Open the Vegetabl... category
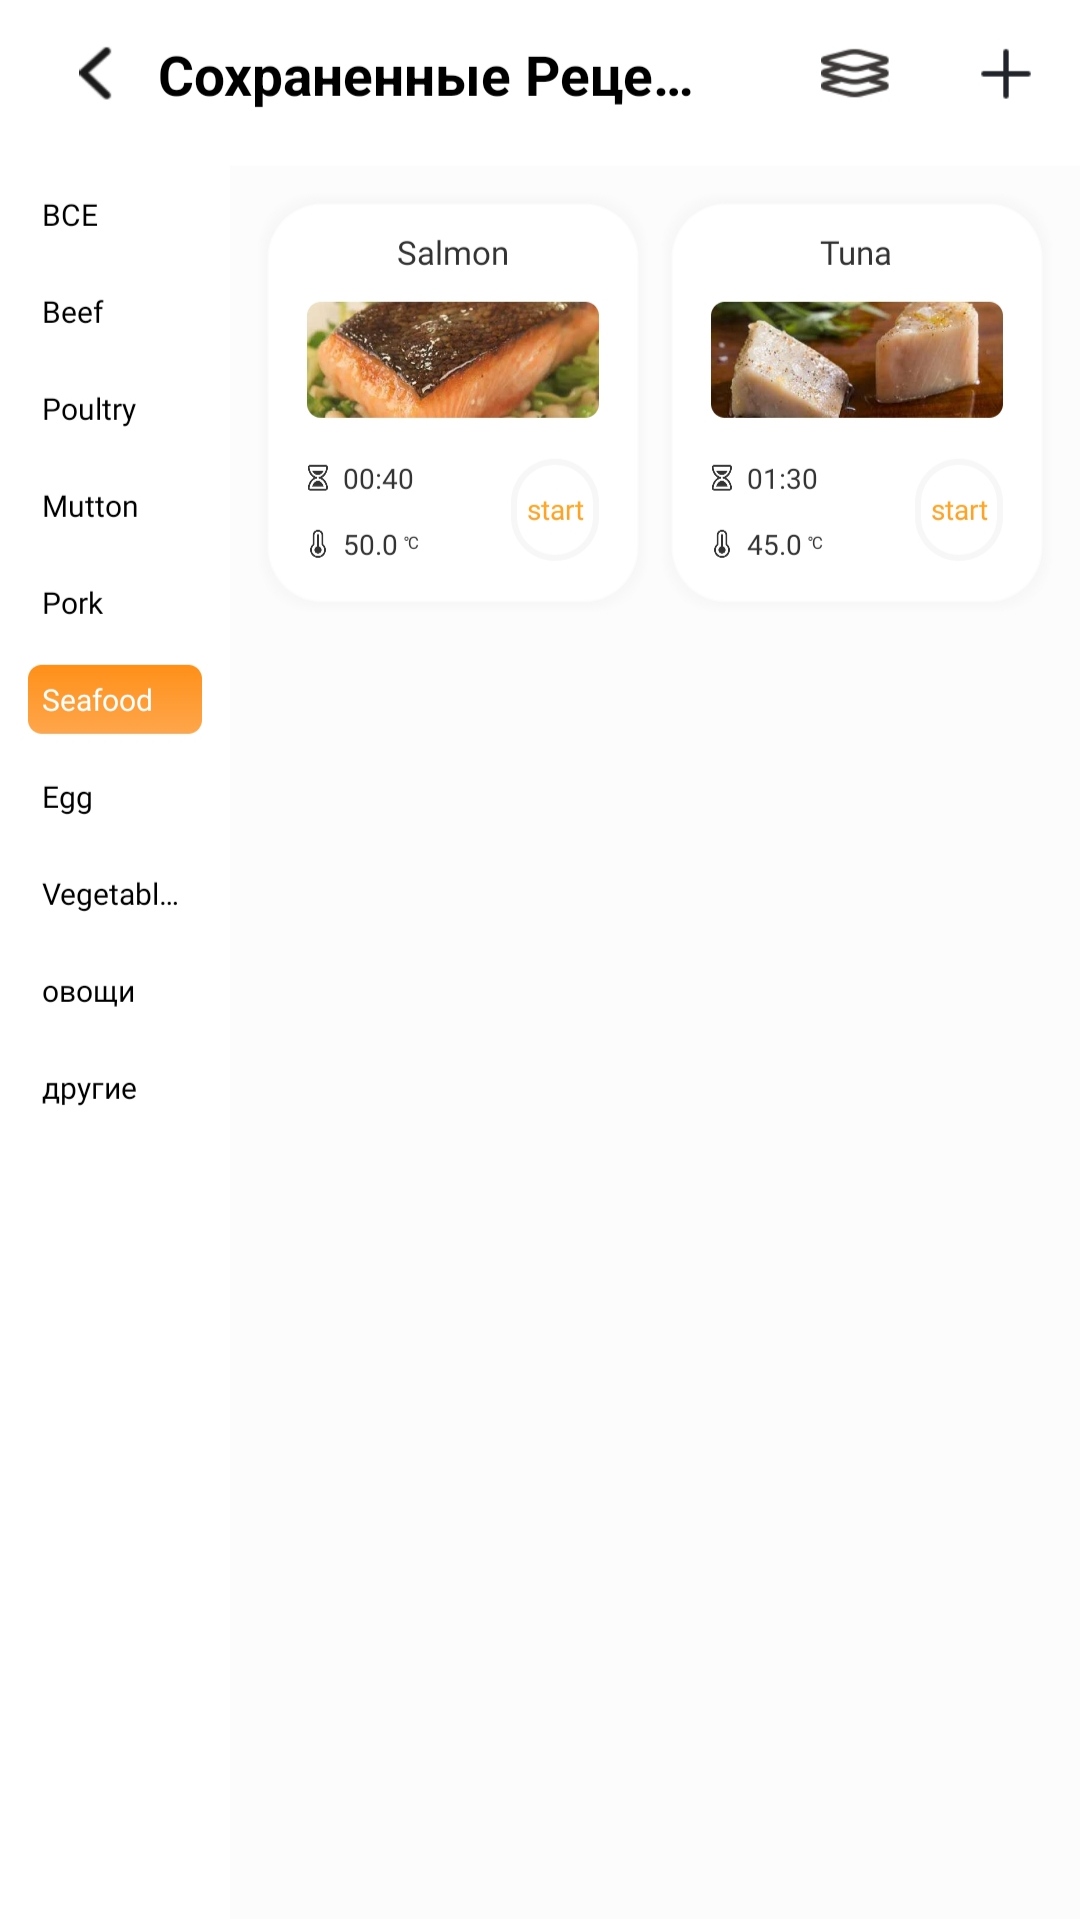 point(110,894)
